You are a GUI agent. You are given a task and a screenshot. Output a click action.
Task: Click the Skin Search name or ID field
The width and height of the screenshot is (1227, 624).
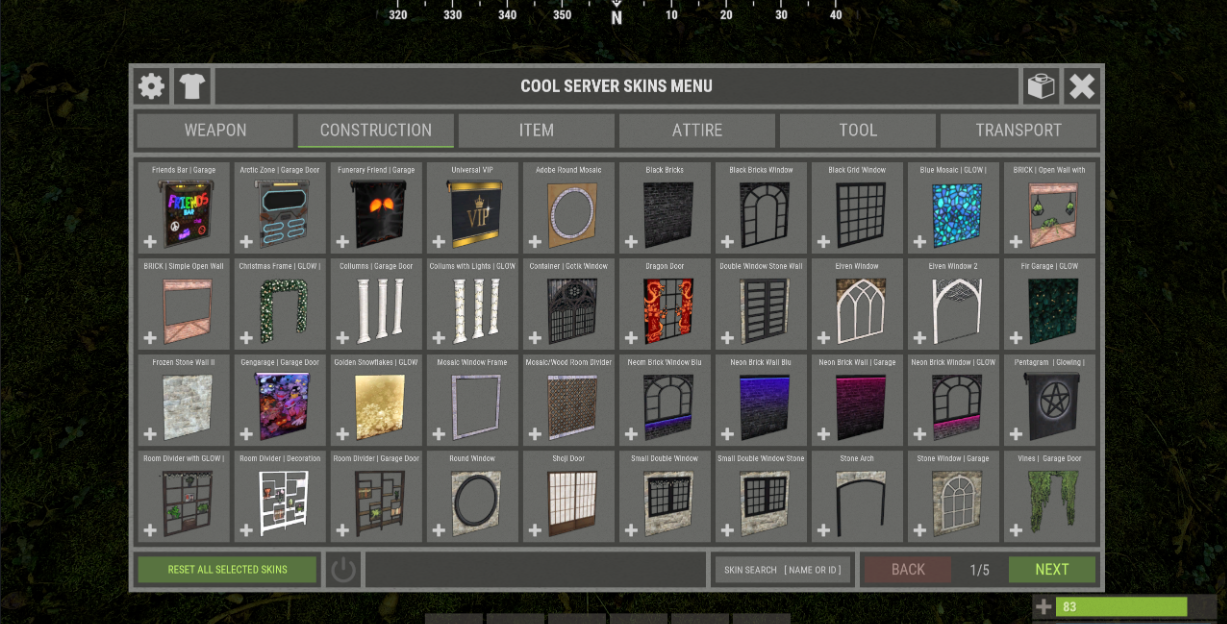782,570
